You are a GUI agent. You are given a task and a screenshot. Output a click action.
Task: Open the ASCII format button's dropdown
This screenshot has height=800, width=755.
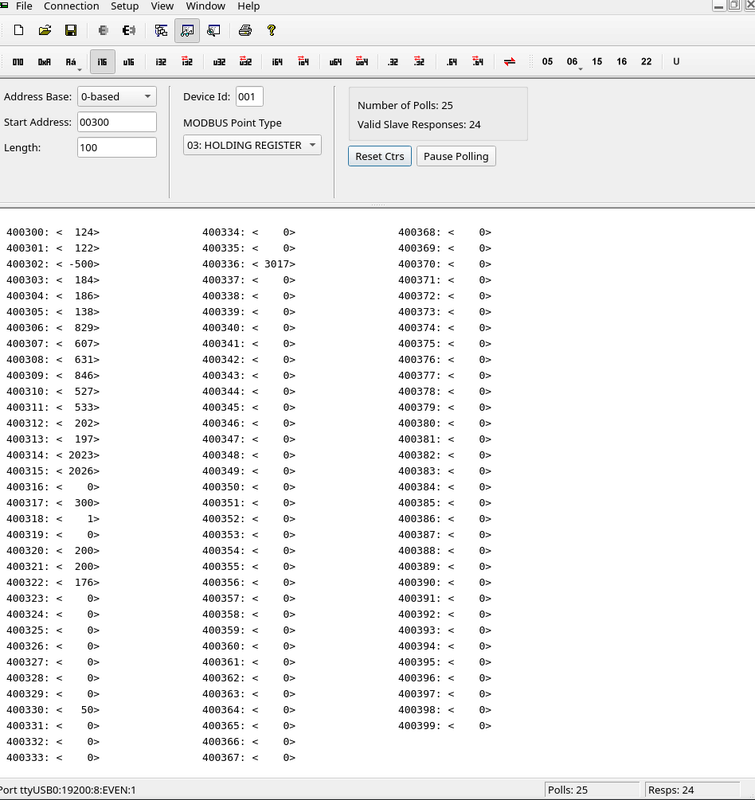click(x=80, y=69)
